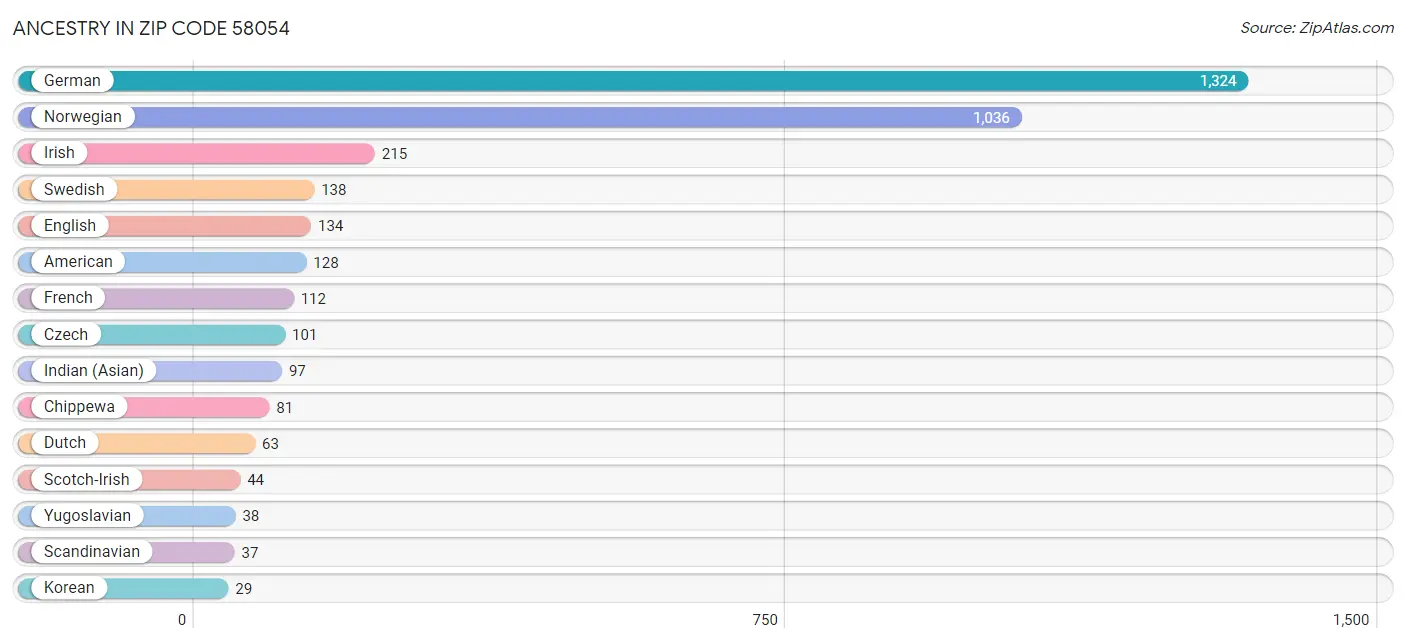Select the Scotch-Irish label
Viewport: 1406px width, 644px height.
[87, 480]
